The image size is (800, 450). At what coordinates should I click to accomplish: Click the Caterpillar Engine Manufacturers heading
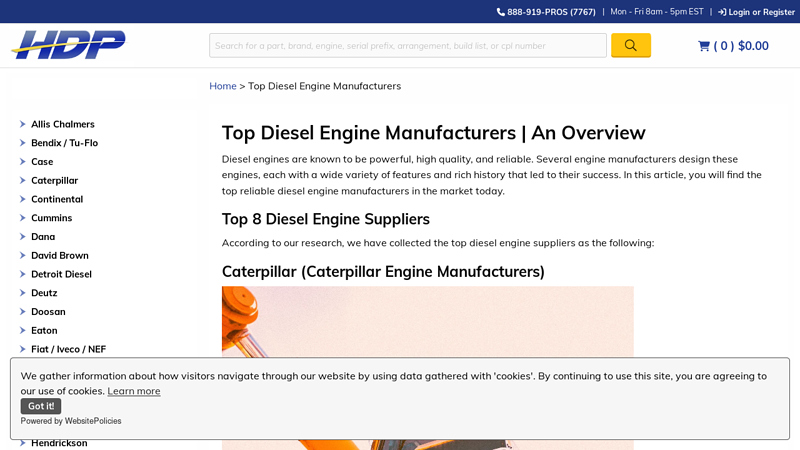click(383, 271)
